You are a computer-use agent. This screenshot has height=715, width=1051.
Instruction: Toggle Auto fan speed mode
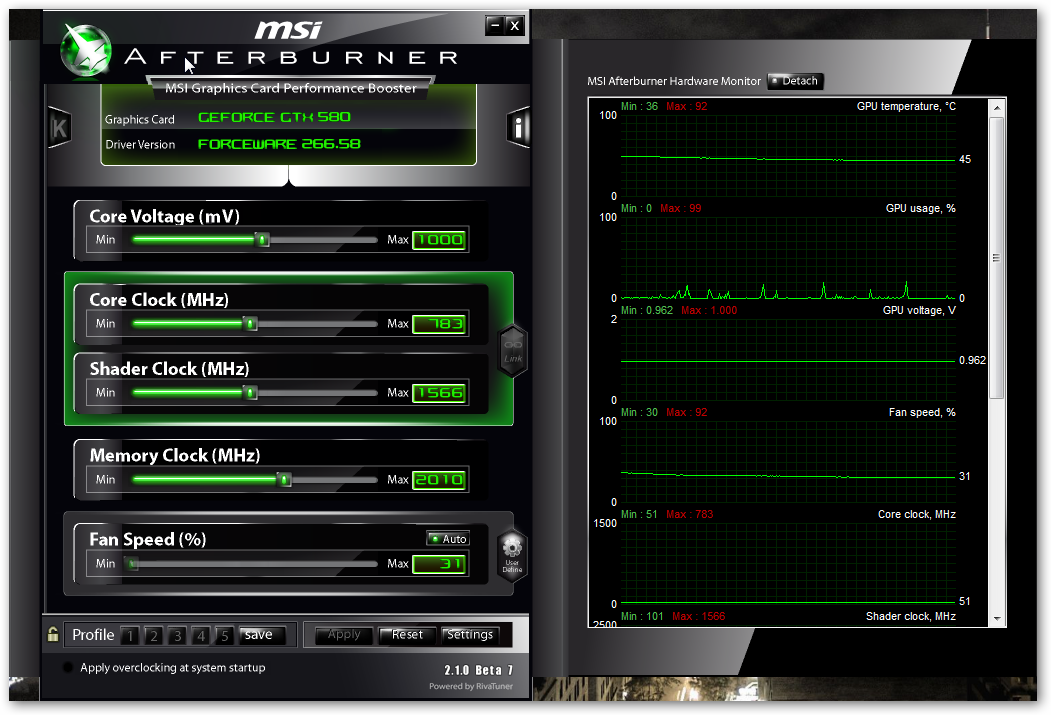(x=448, y=539)
